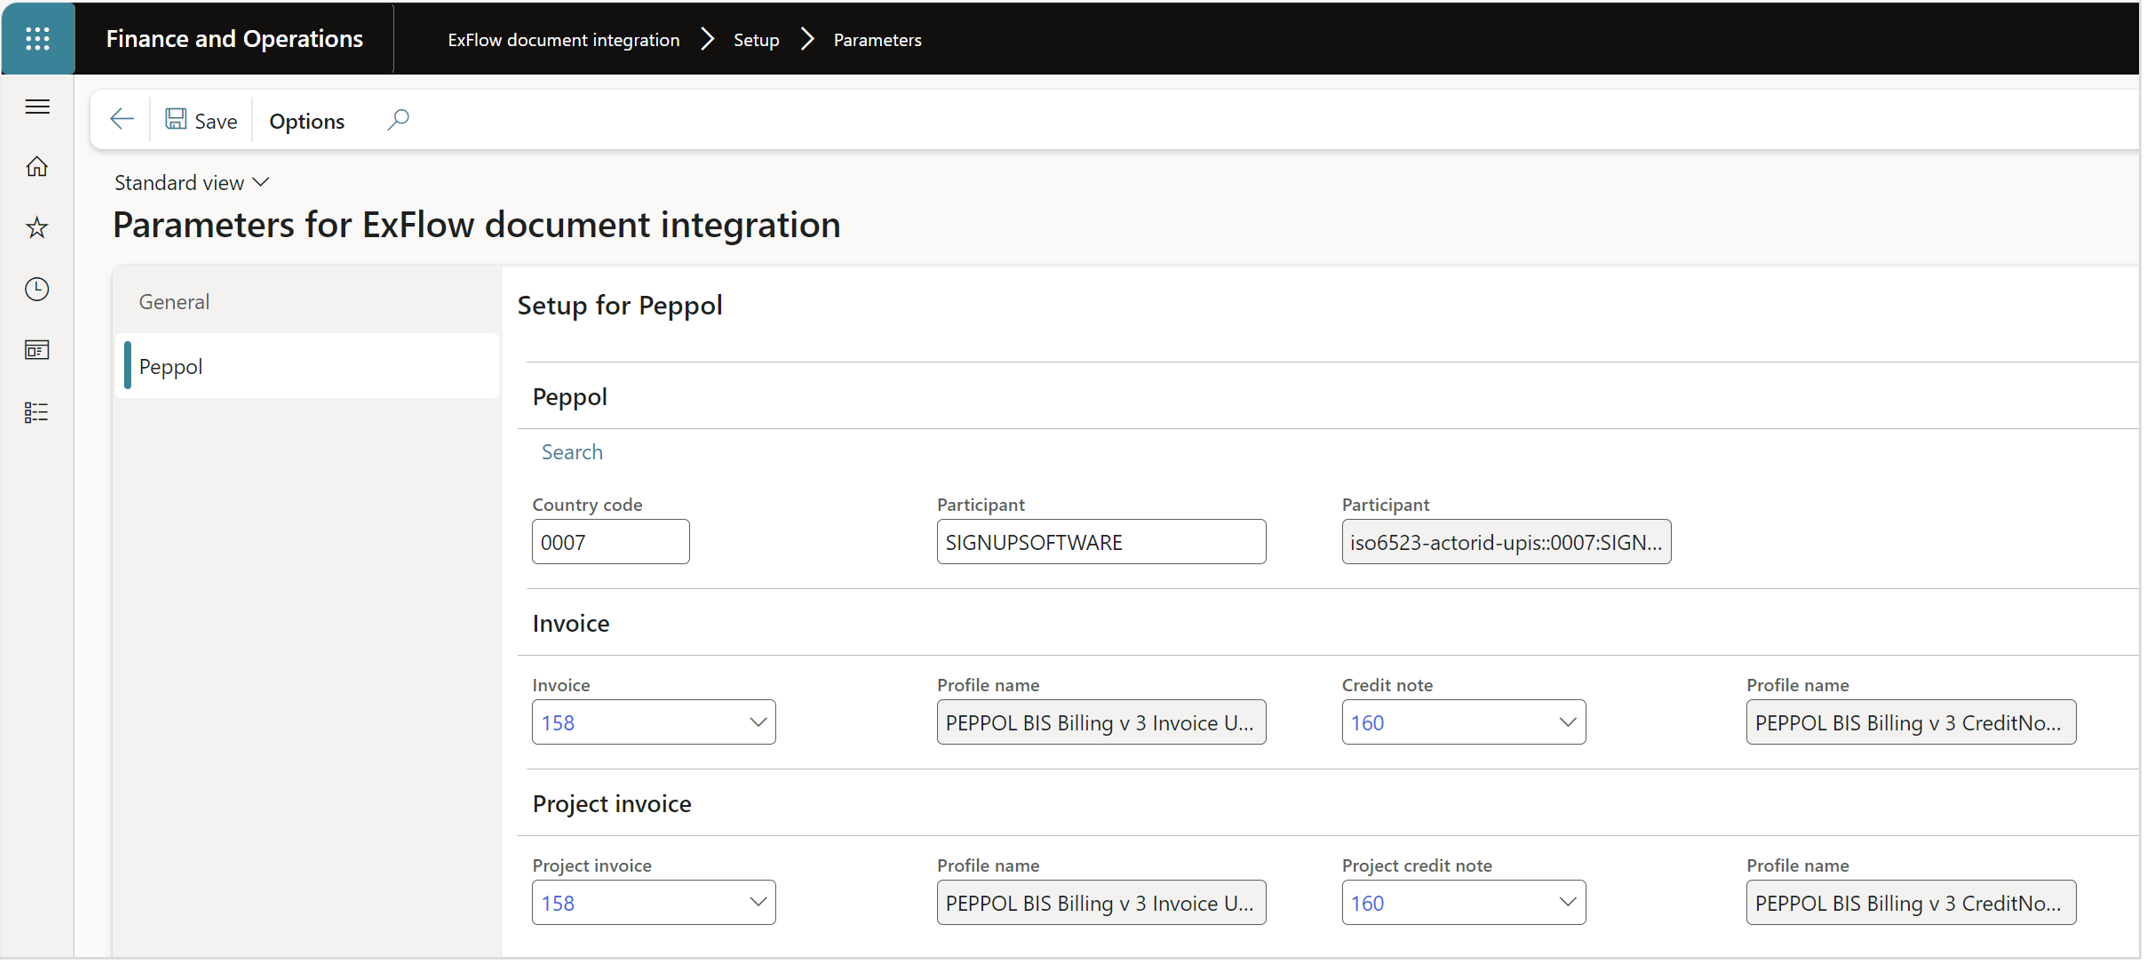The height and width of the screenshot is (969, 2147).
Task: Go to Home via house icon
Action: tap(37, 167)
